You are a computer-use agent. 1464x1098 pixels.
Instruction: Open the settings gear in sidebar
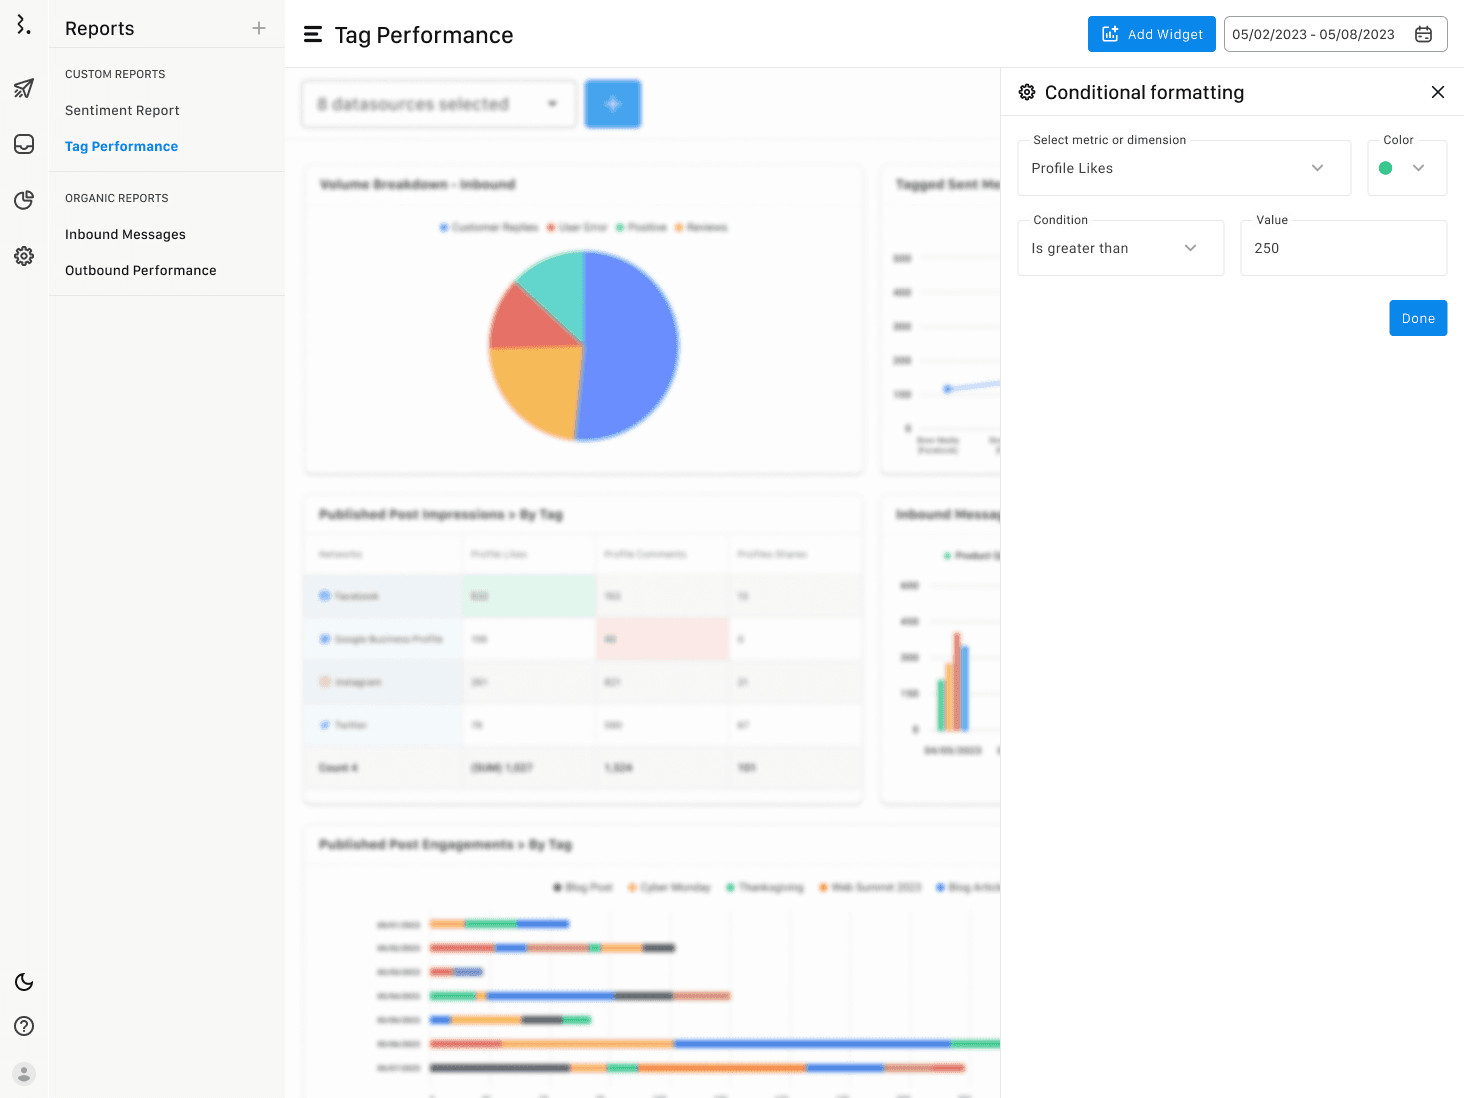click(24, 256)
